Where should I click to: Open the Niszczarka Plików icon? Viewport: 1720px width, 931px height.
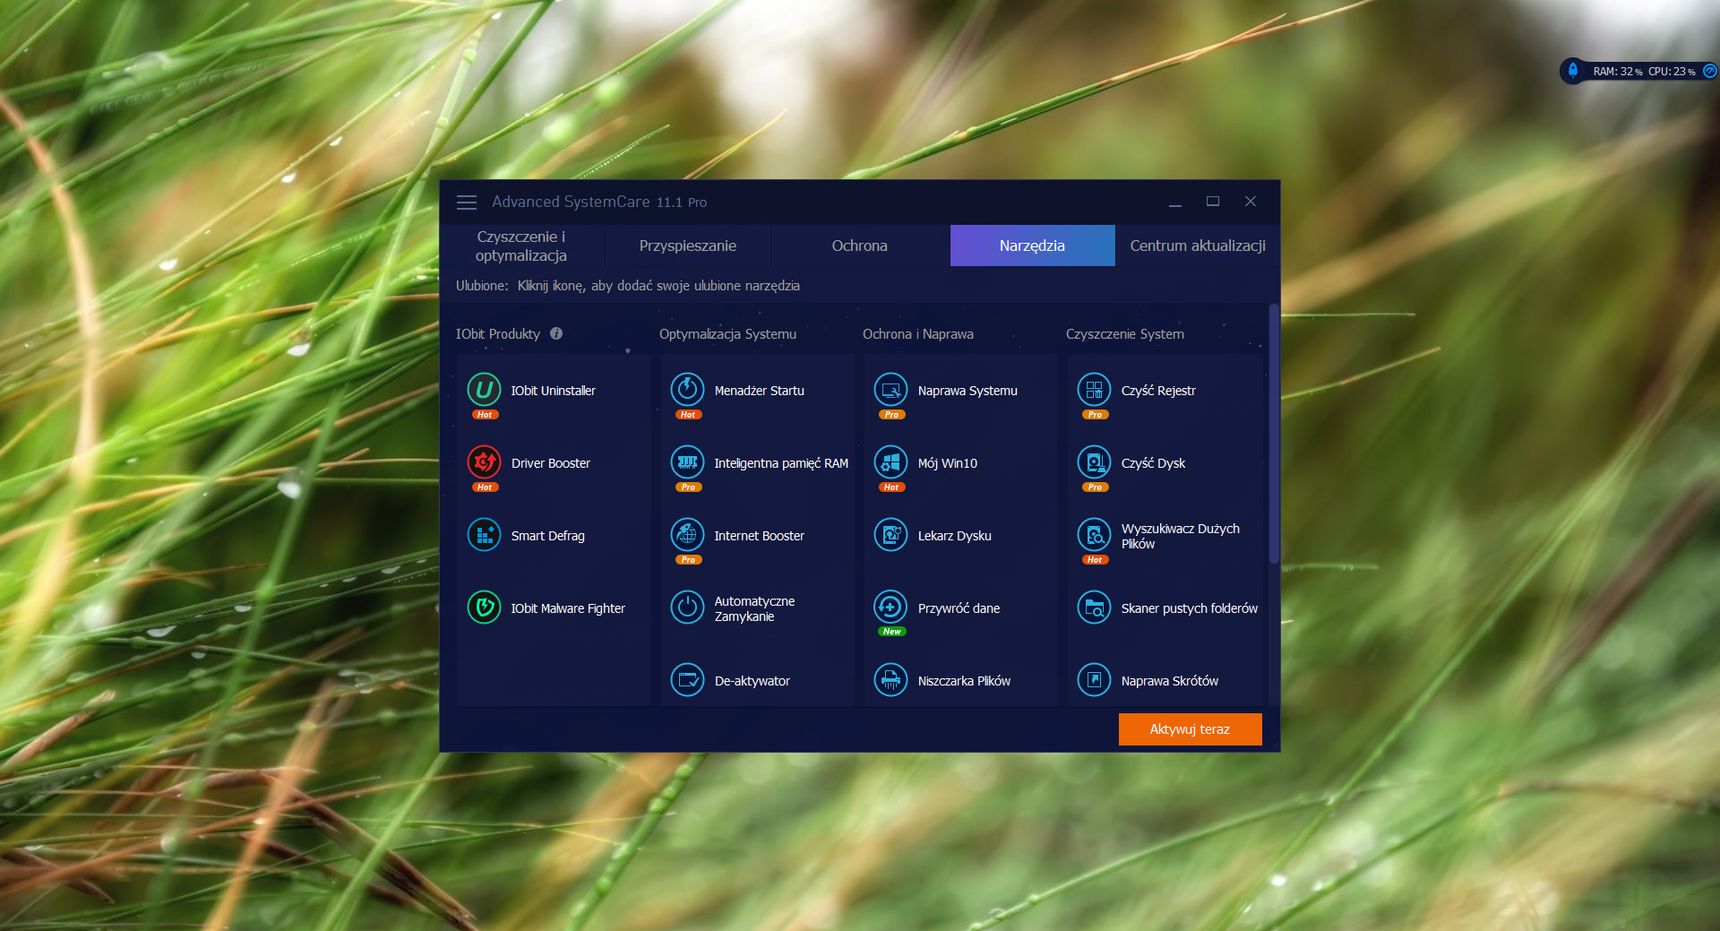(x=890, y=680)
